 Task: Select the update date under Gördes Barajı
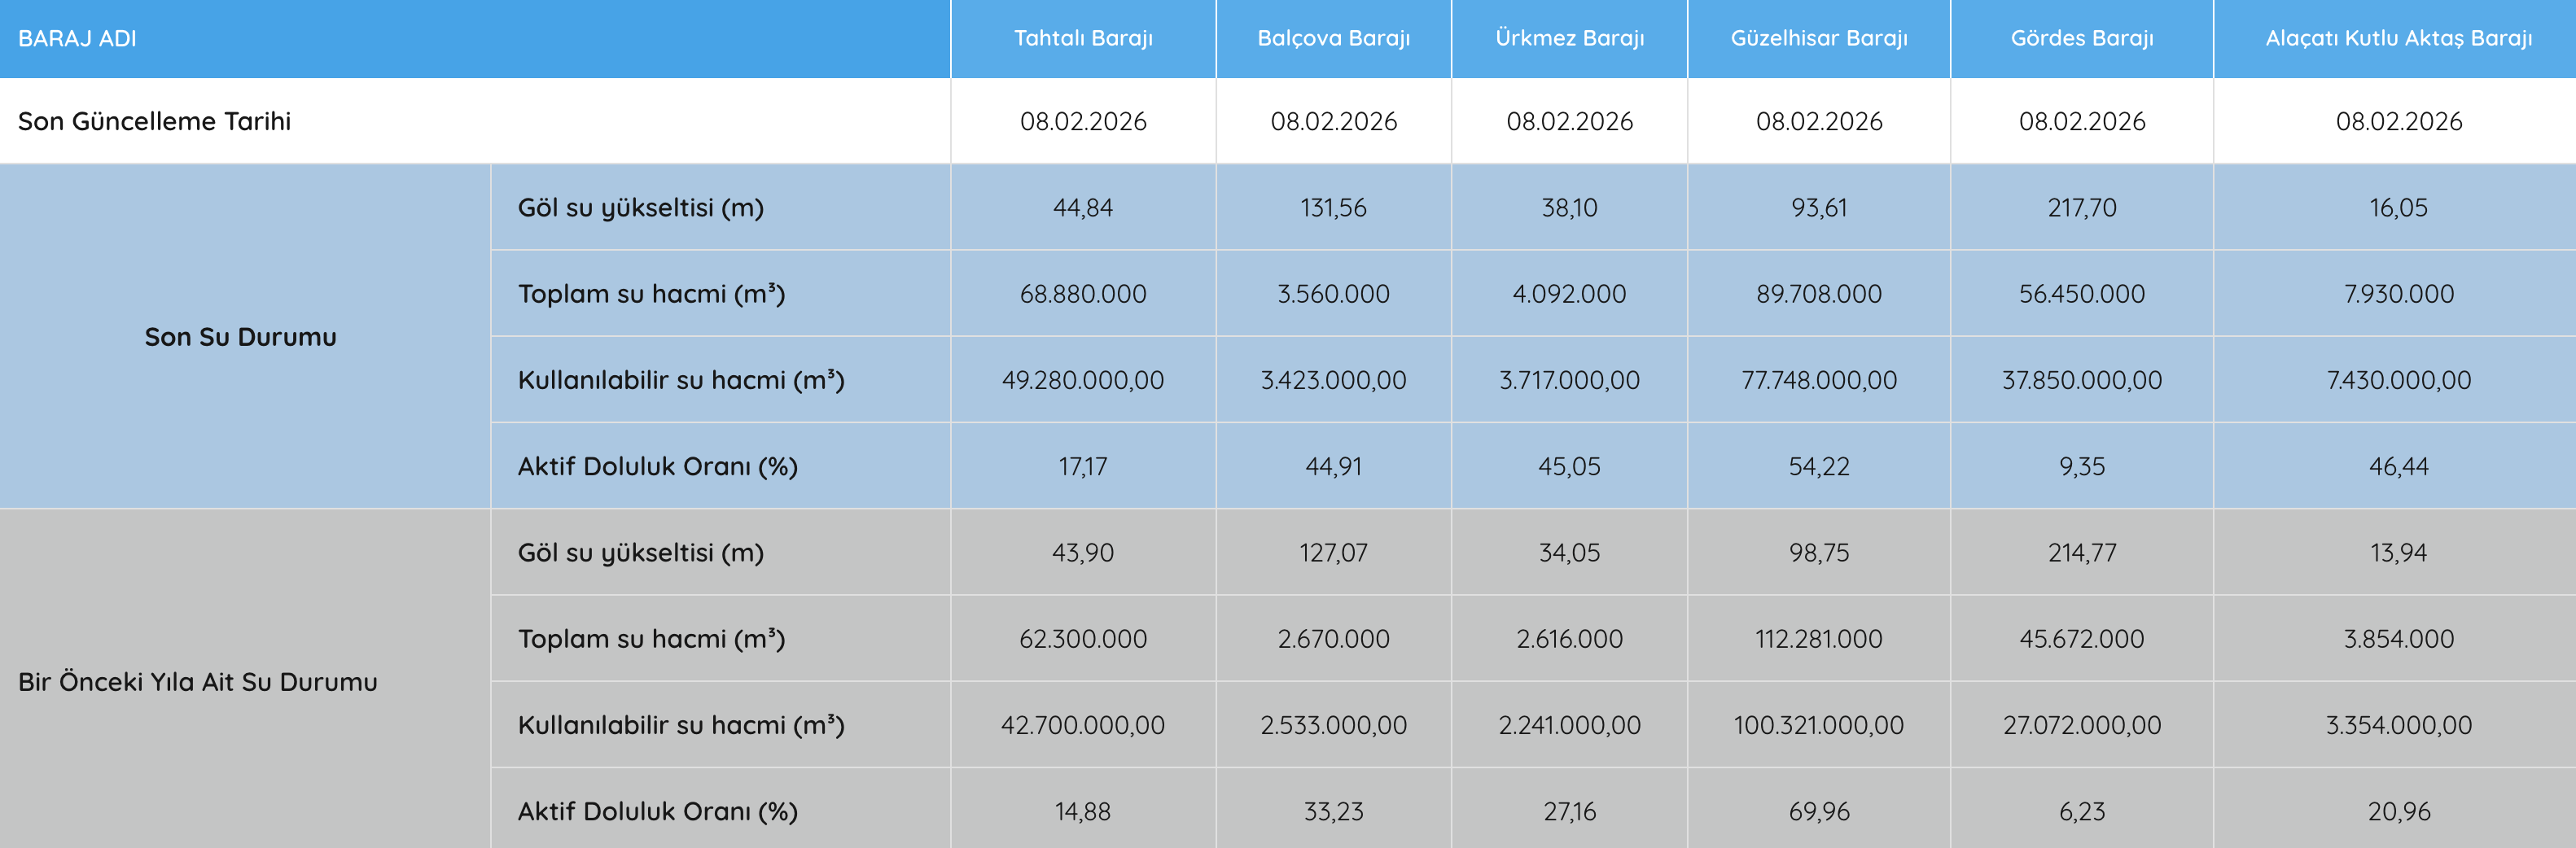pyautogui.click(x=2082, y=121)
